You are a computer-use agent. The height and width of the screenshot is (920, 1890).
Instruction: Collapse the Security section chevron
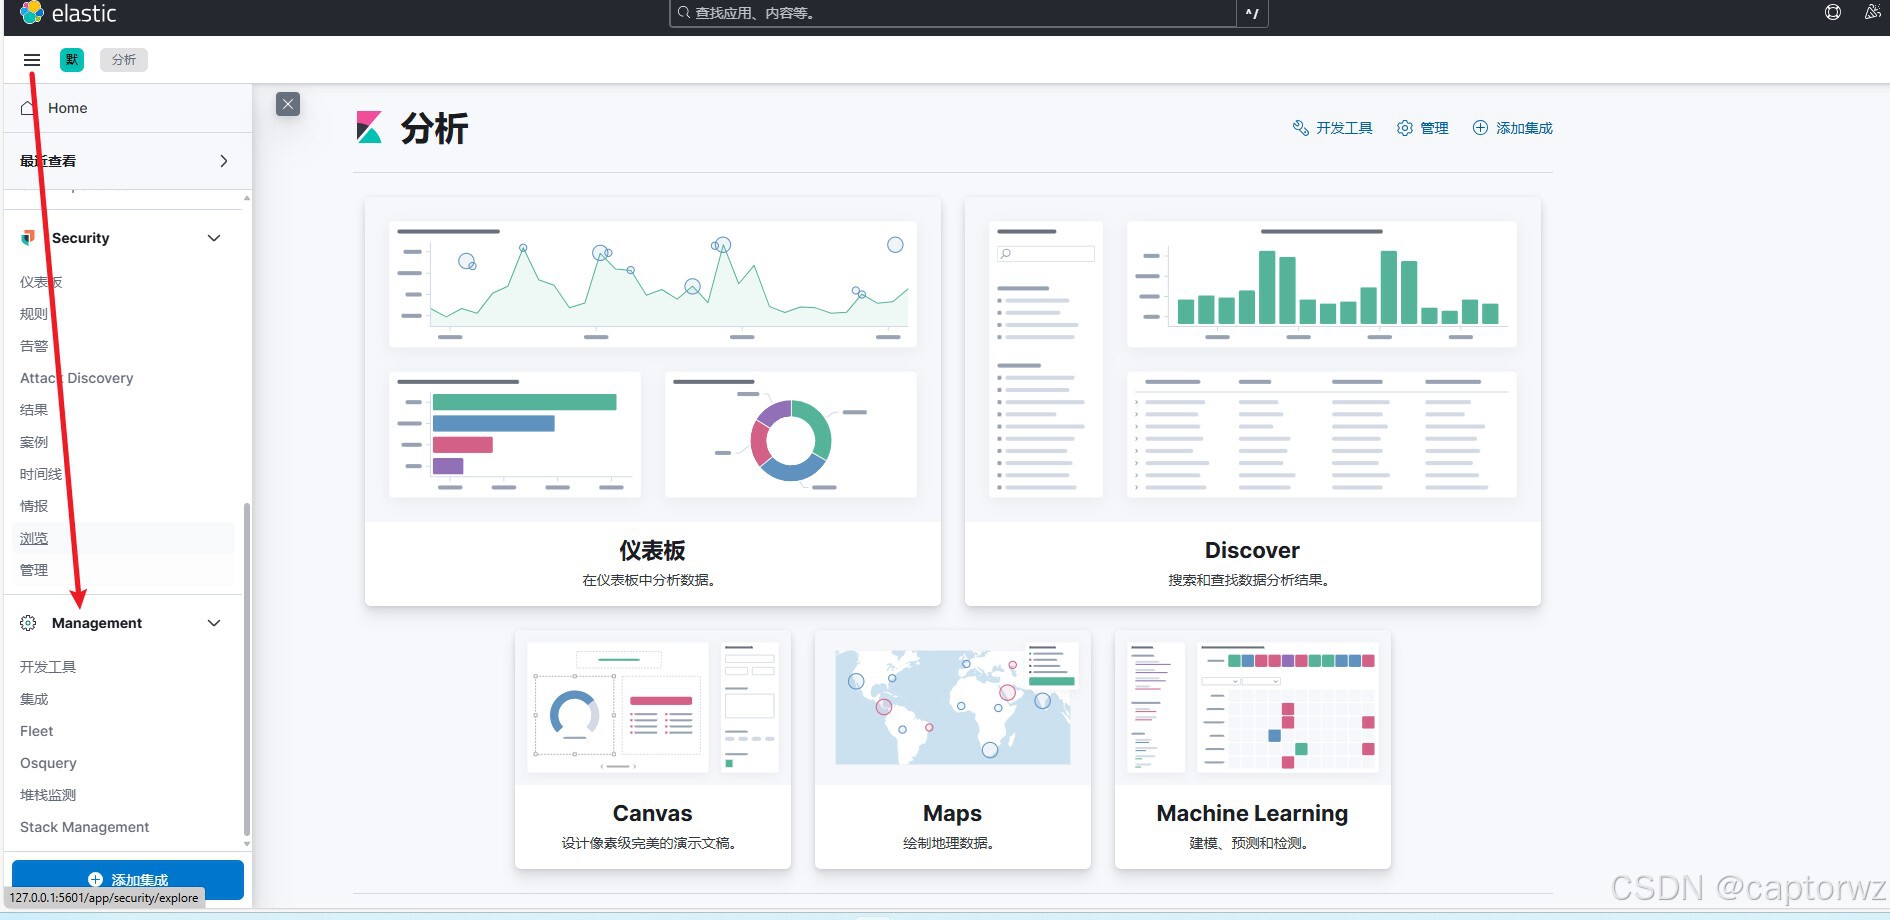click(214, 238)
